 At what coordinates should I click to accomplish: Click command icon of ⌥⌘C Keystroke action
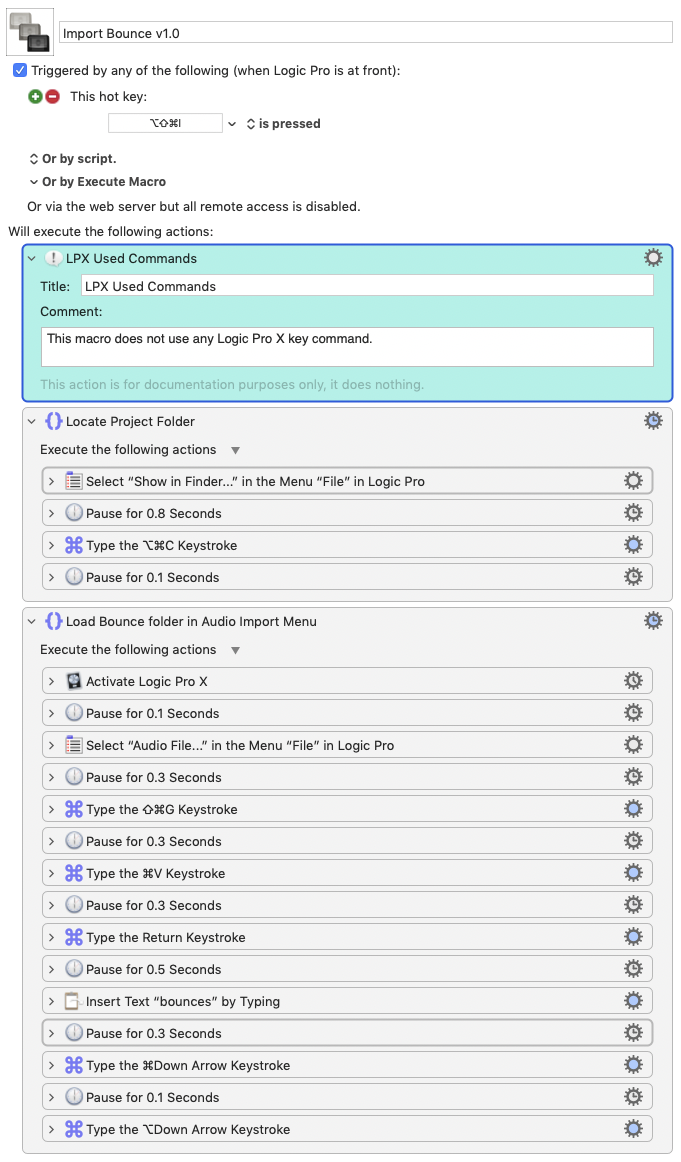pyautogui.click(x=73, y=545)
